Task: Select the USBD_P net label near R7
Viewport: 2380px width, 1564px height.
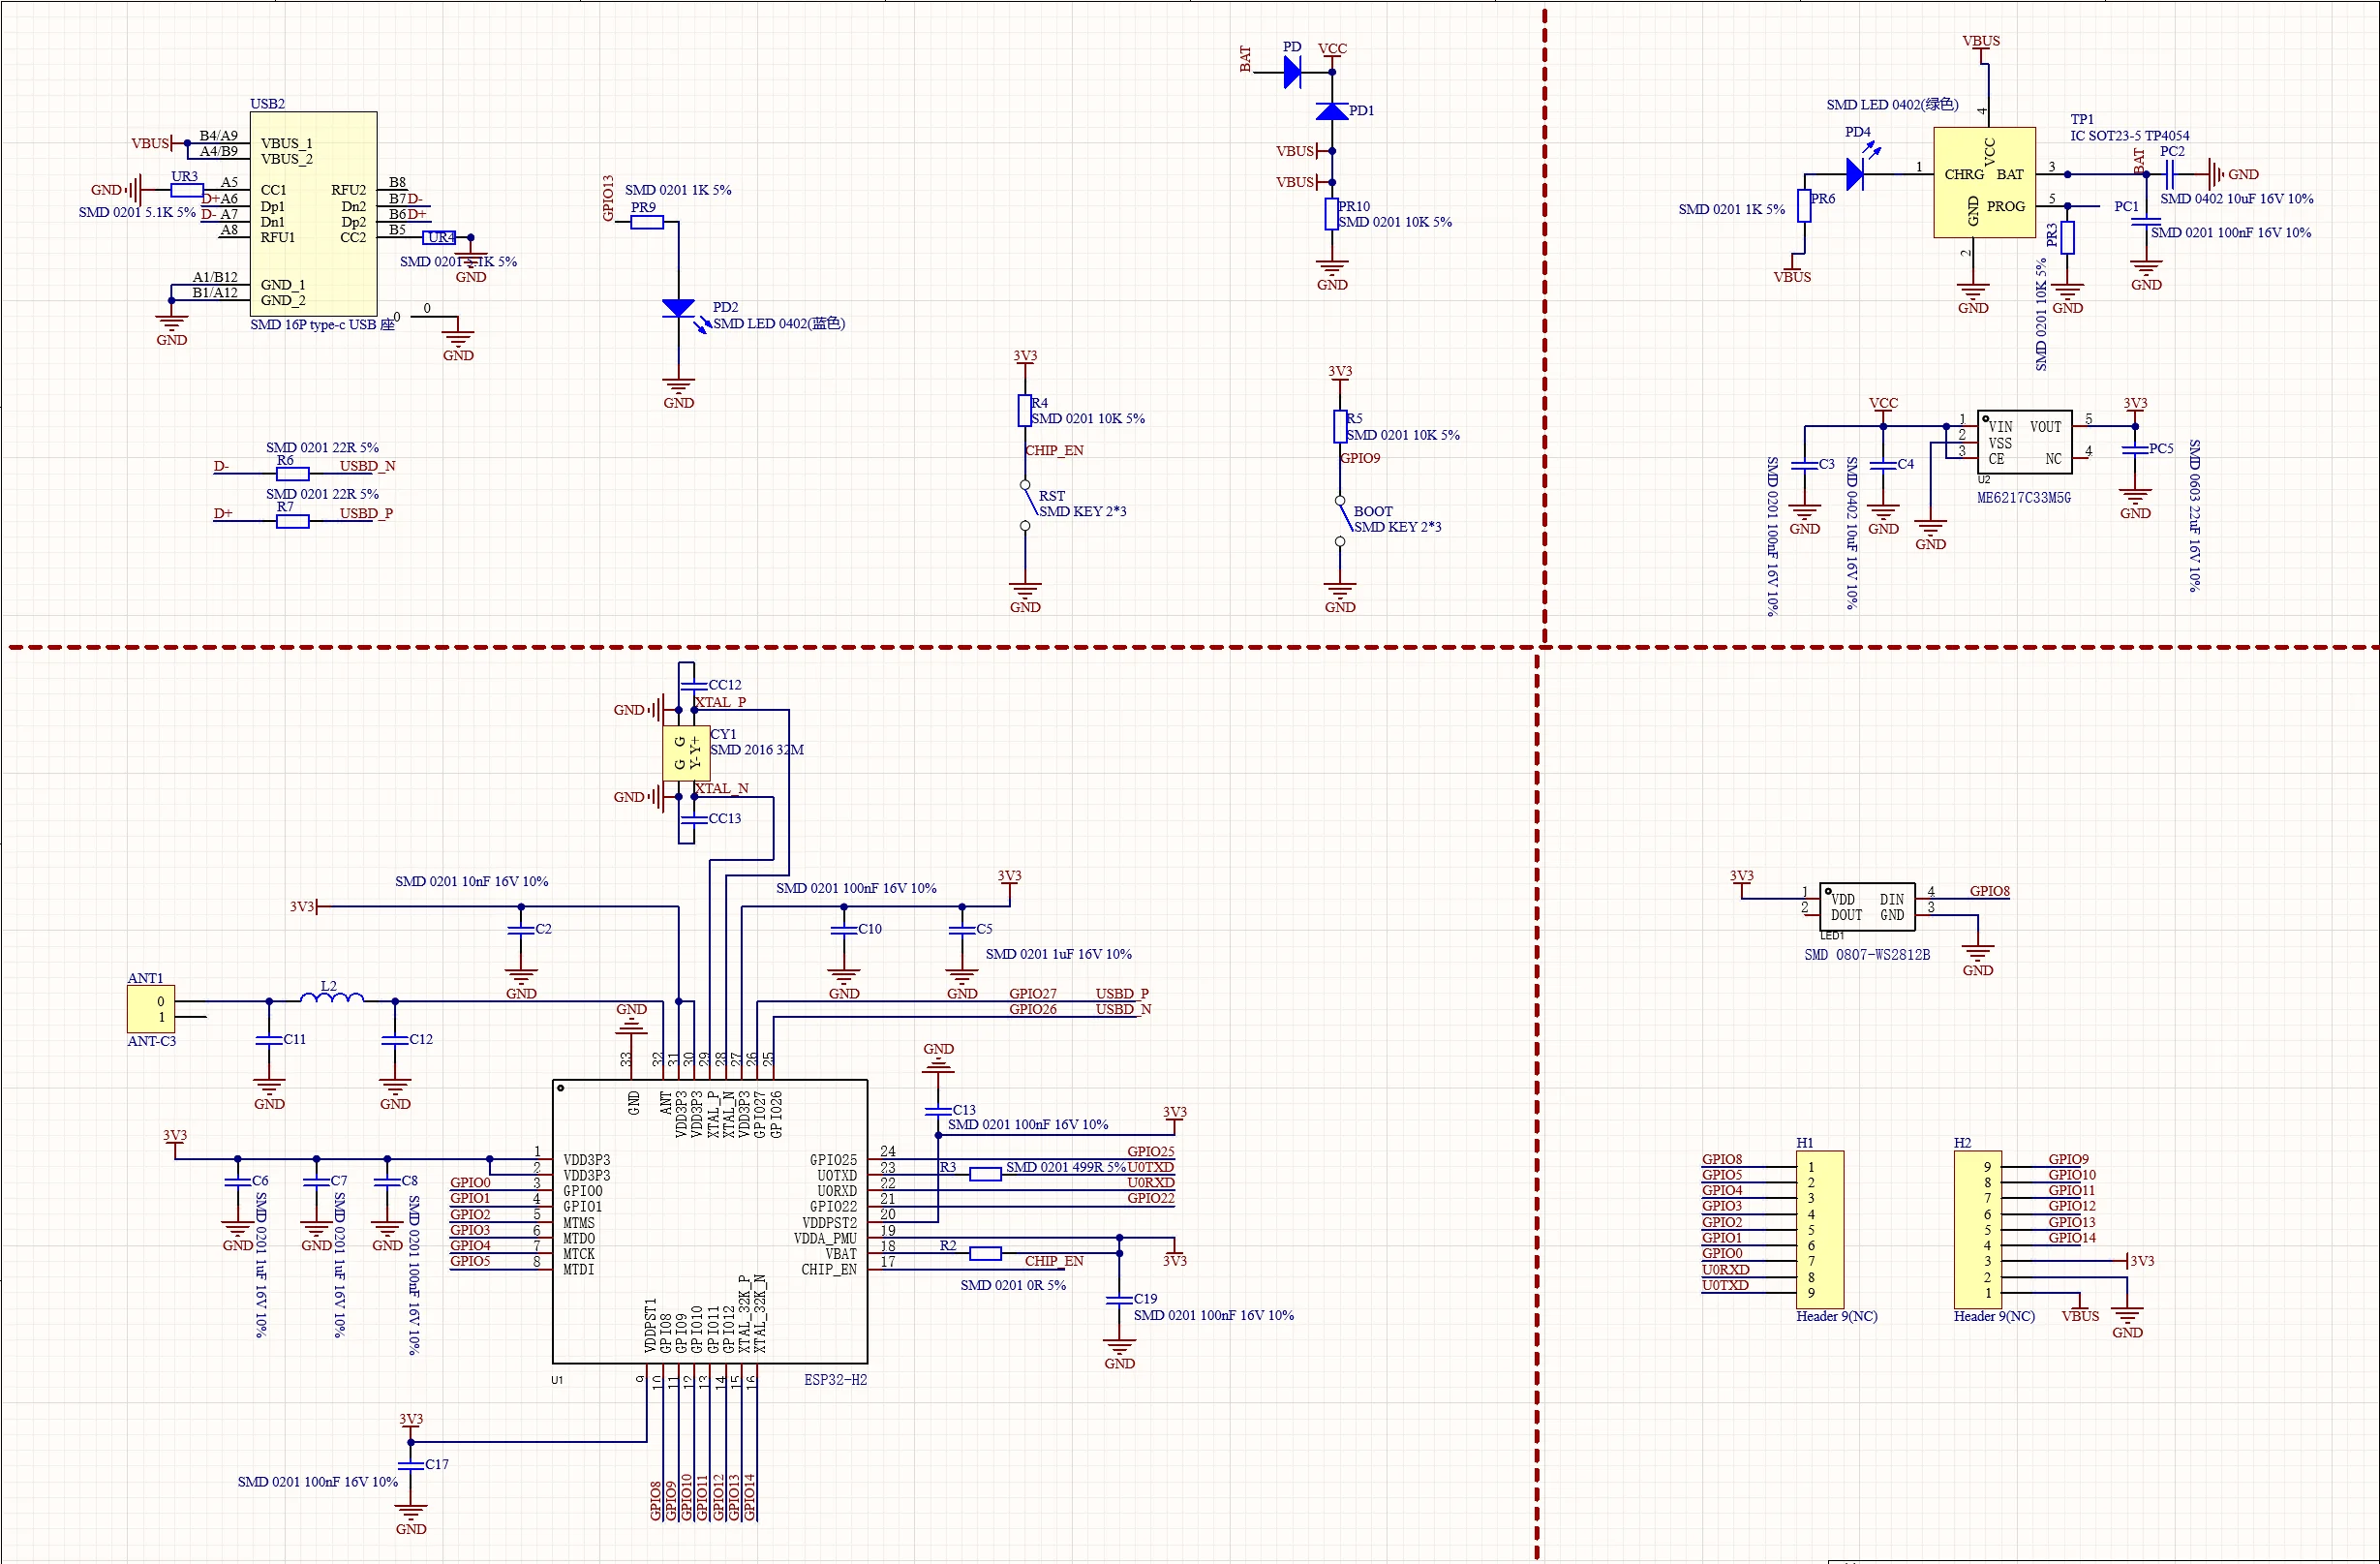Action: [366, 513]
